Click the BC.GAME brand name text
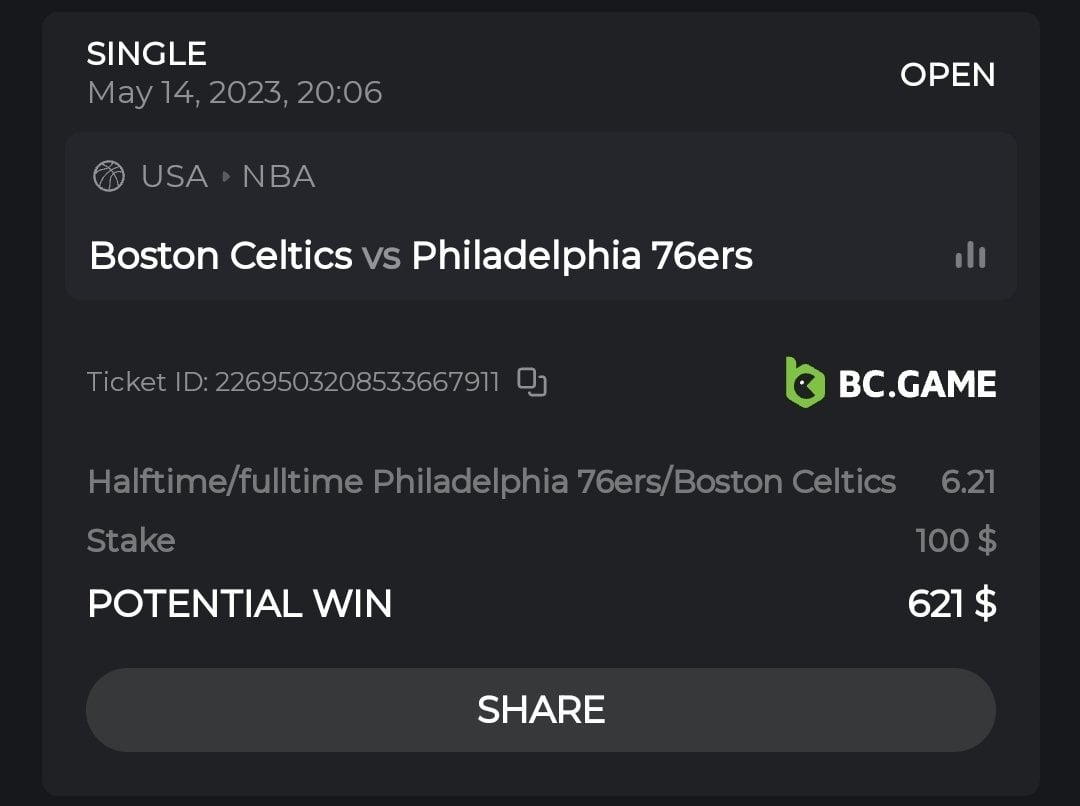The image size is (1080, 806). (x=917, y=384)
